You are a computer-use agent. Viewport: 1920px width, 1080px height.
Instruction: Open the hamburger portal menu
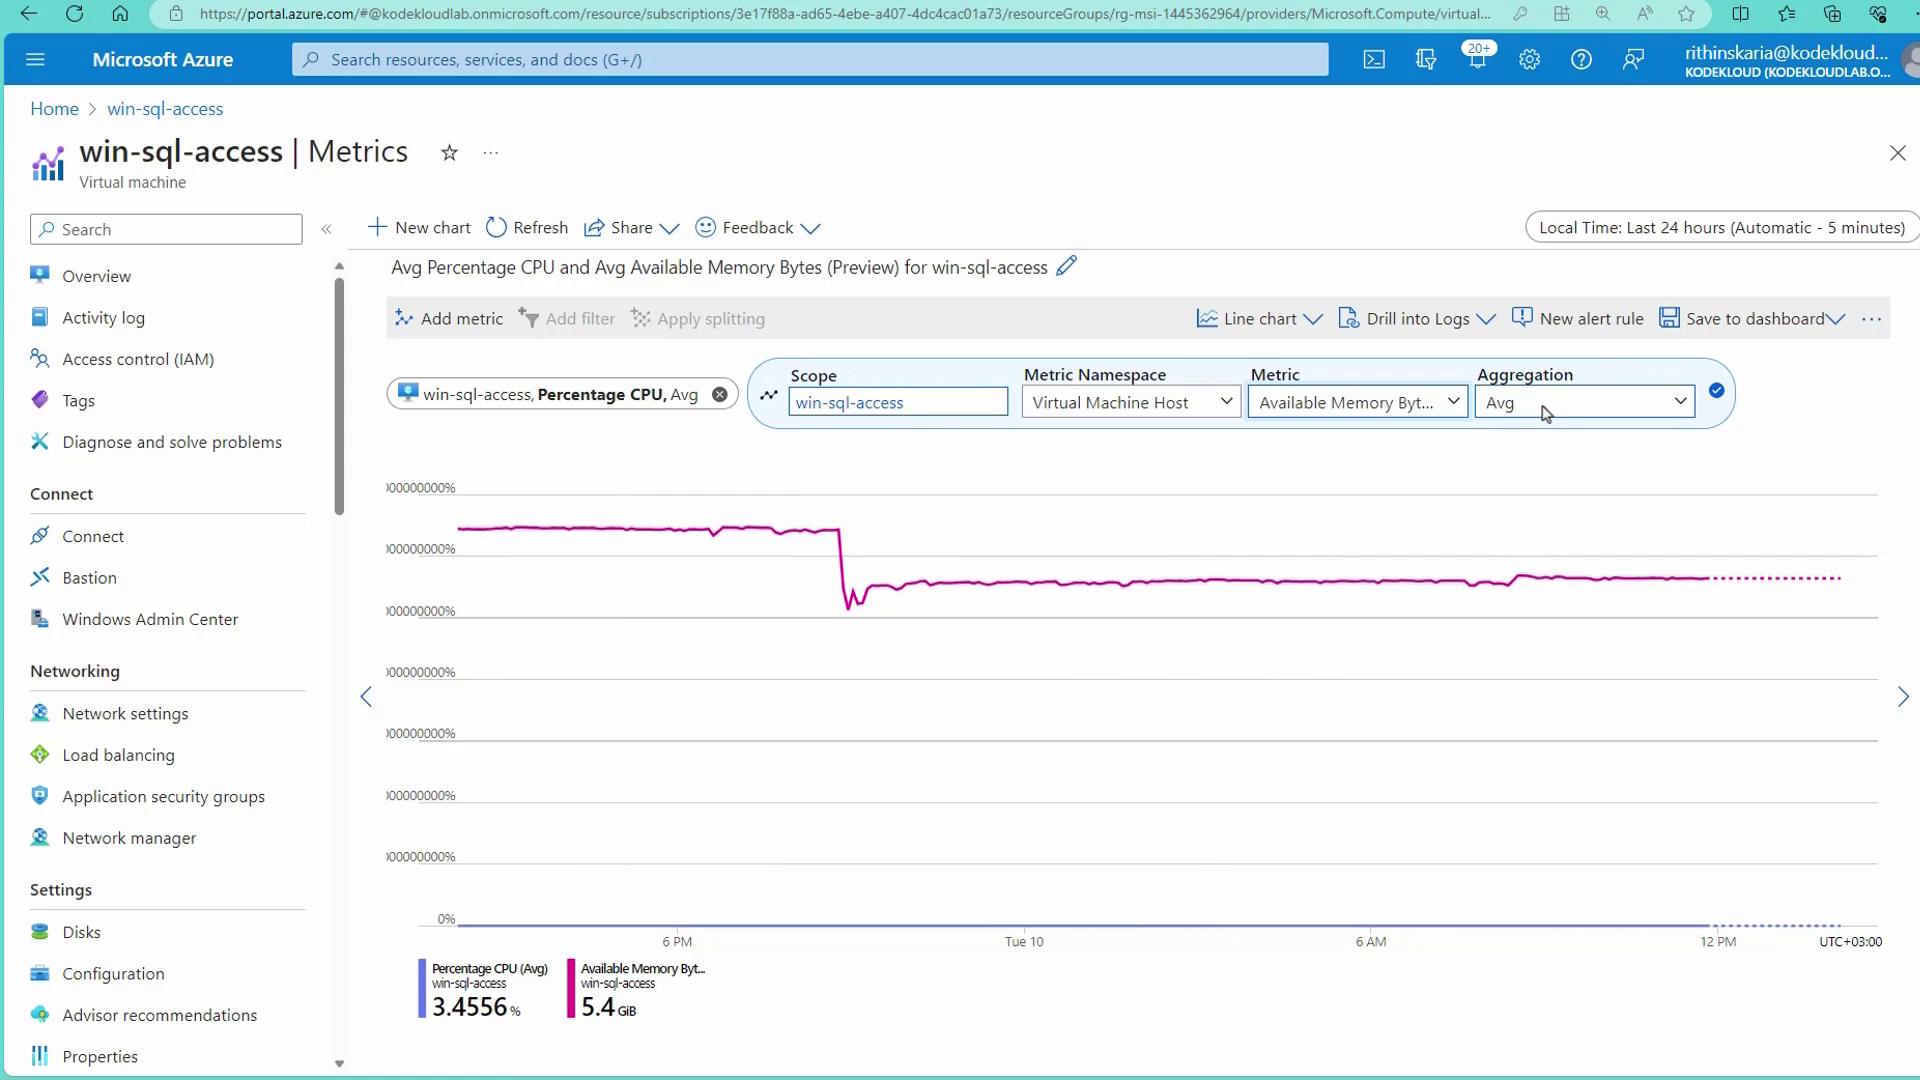coord(35,60)
